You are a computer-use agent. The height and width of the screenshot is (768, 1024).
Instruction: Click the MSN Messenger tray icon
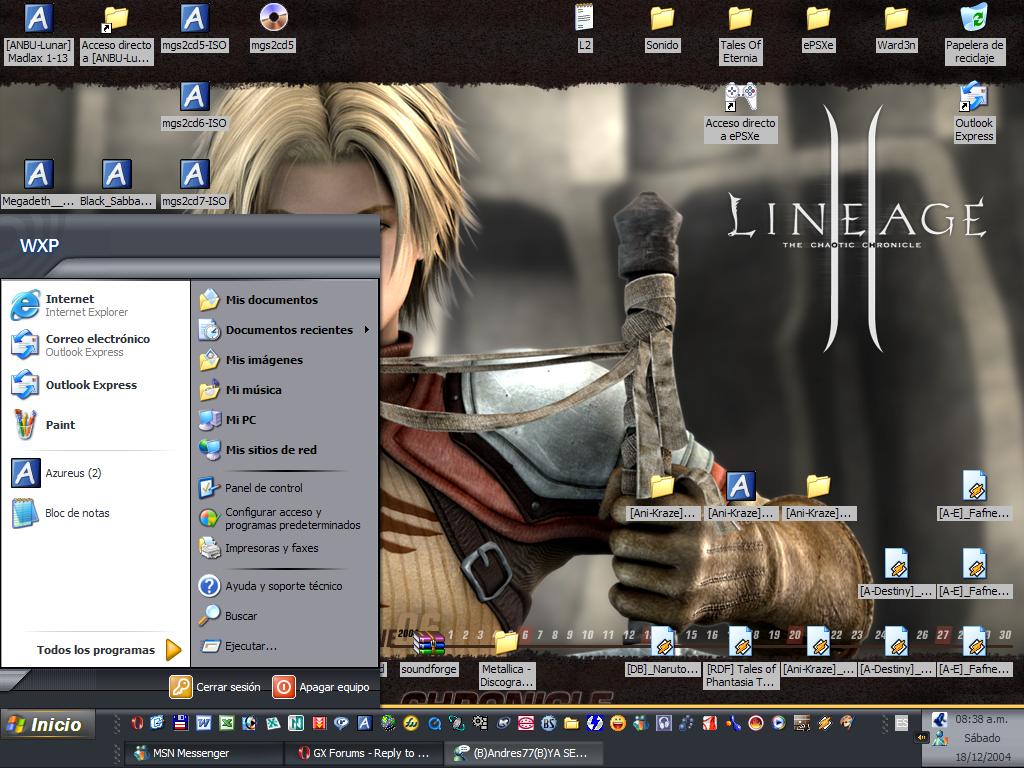(940, 739)
